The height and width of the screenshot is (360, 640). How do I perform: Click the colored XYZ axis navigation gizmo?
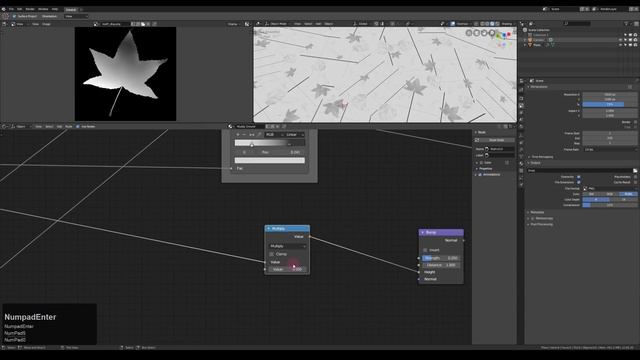(504, 38)
